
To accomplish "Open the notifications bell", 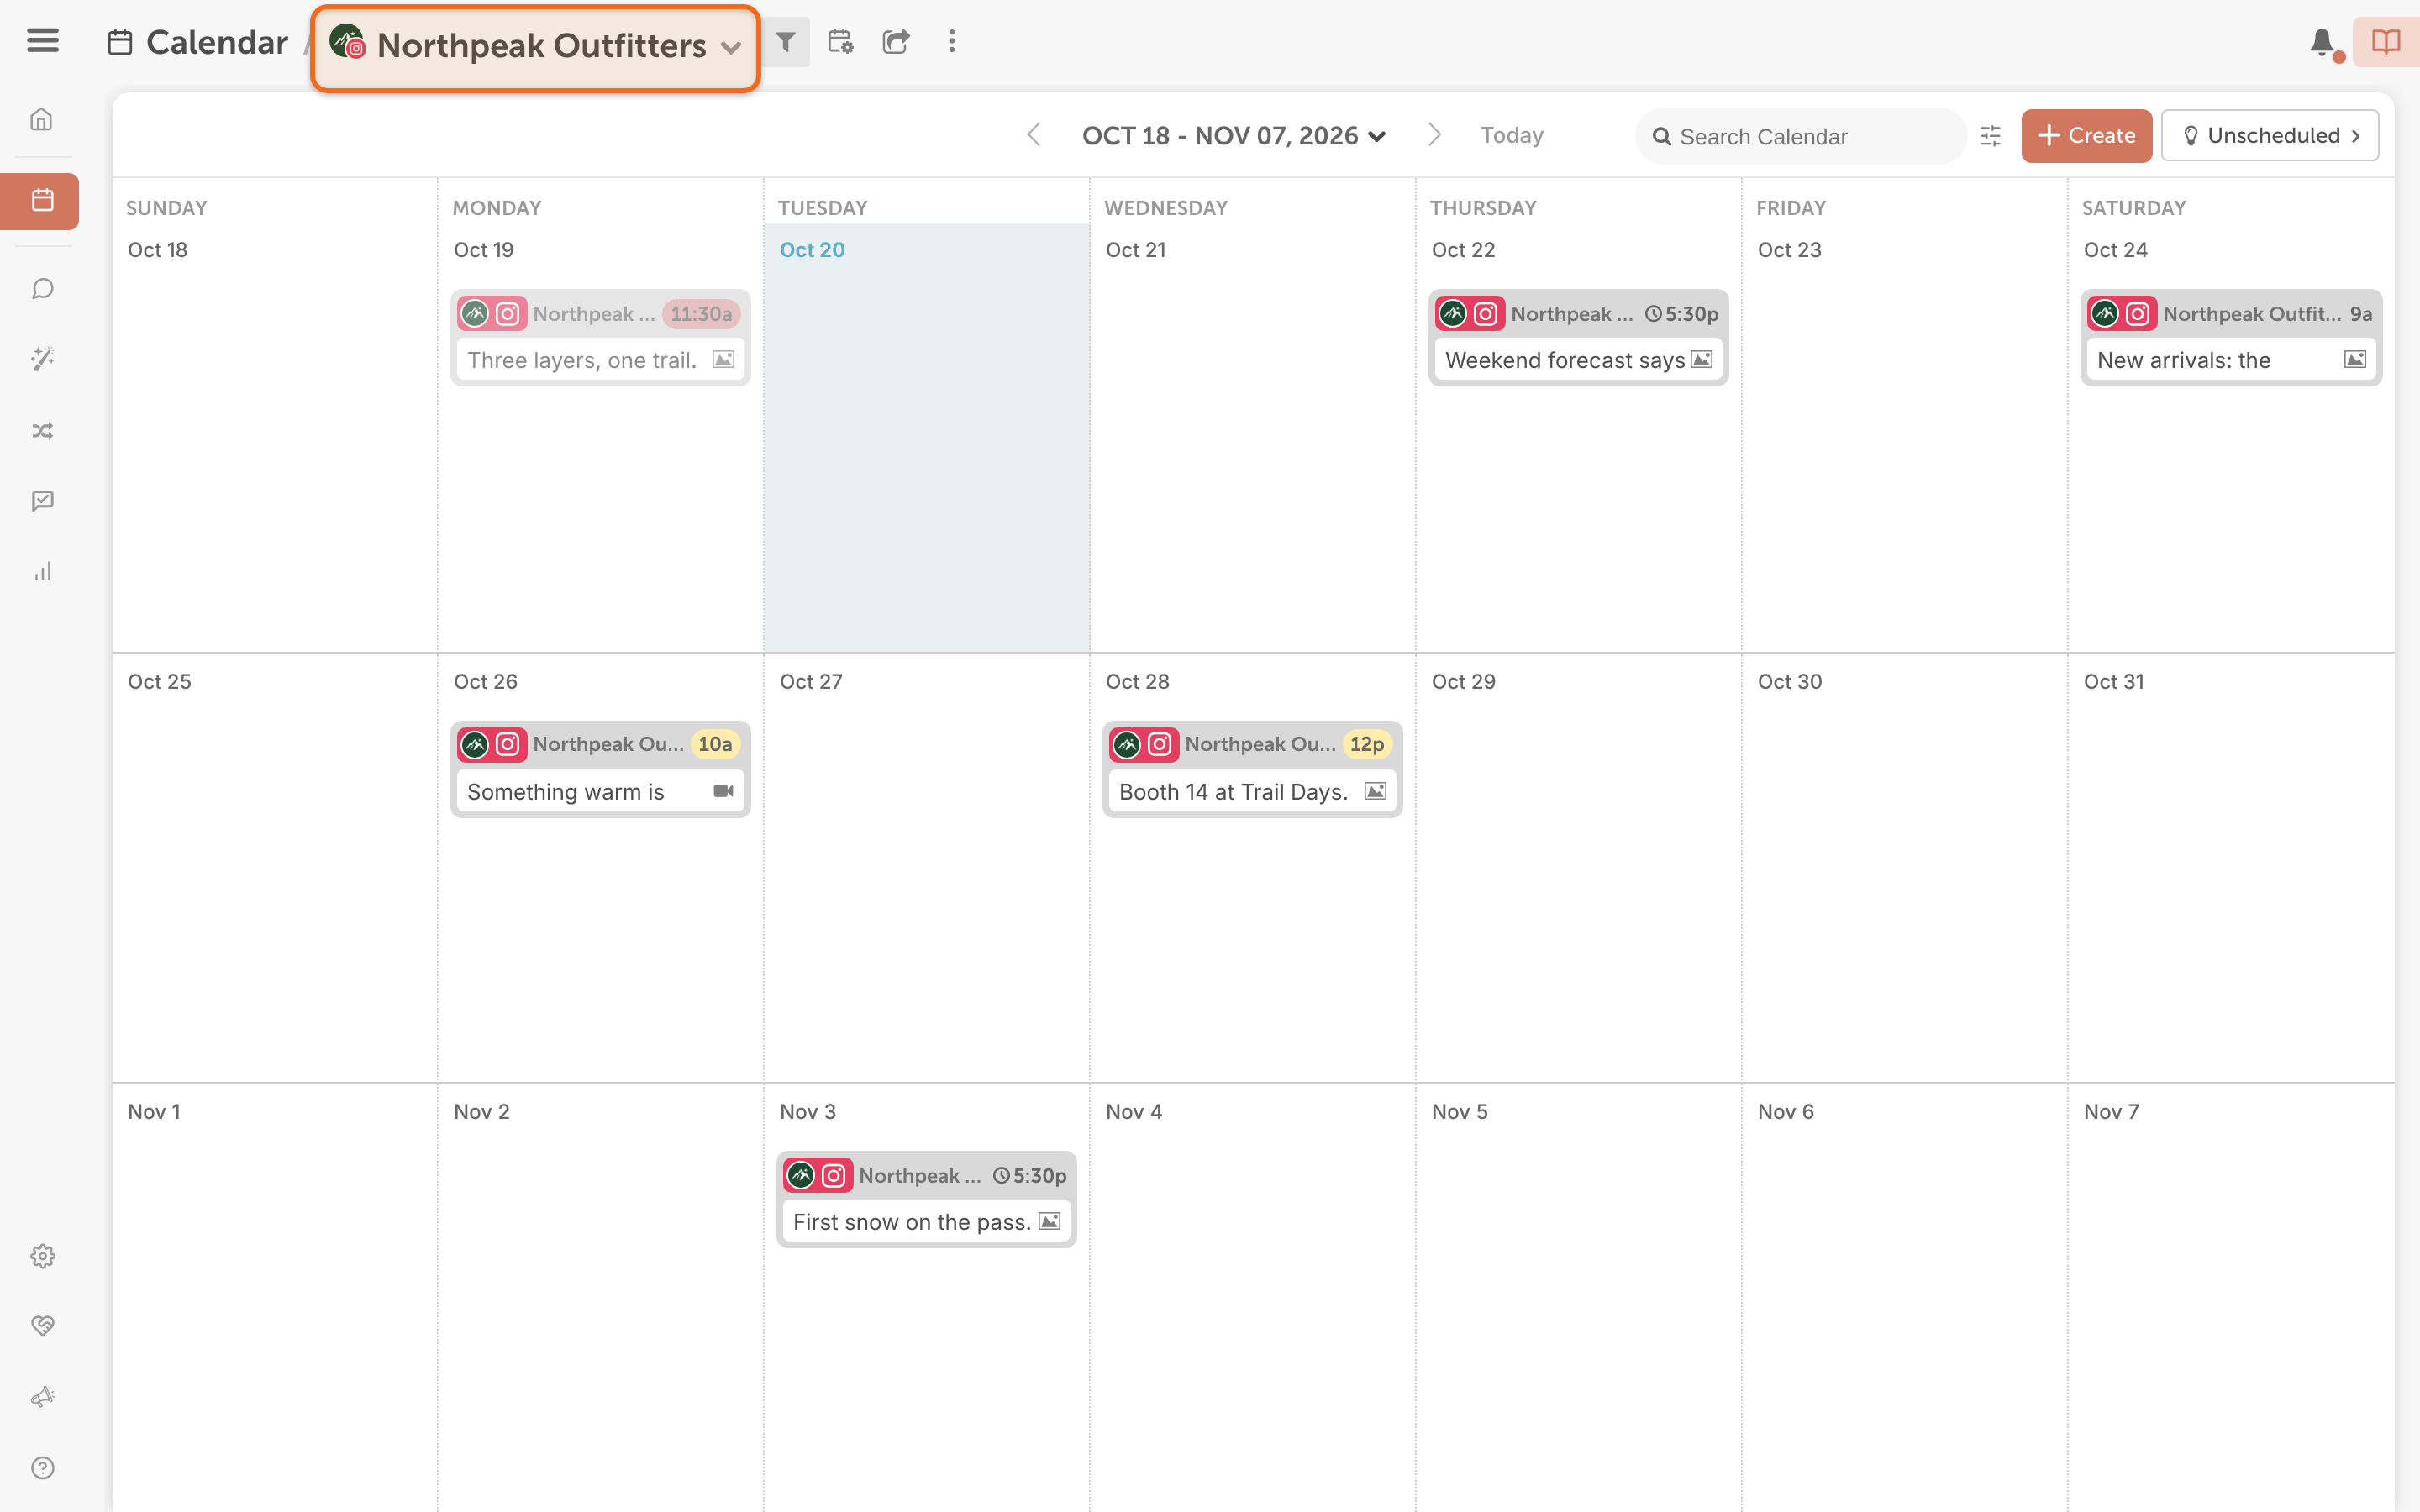I will (2323, 43).
